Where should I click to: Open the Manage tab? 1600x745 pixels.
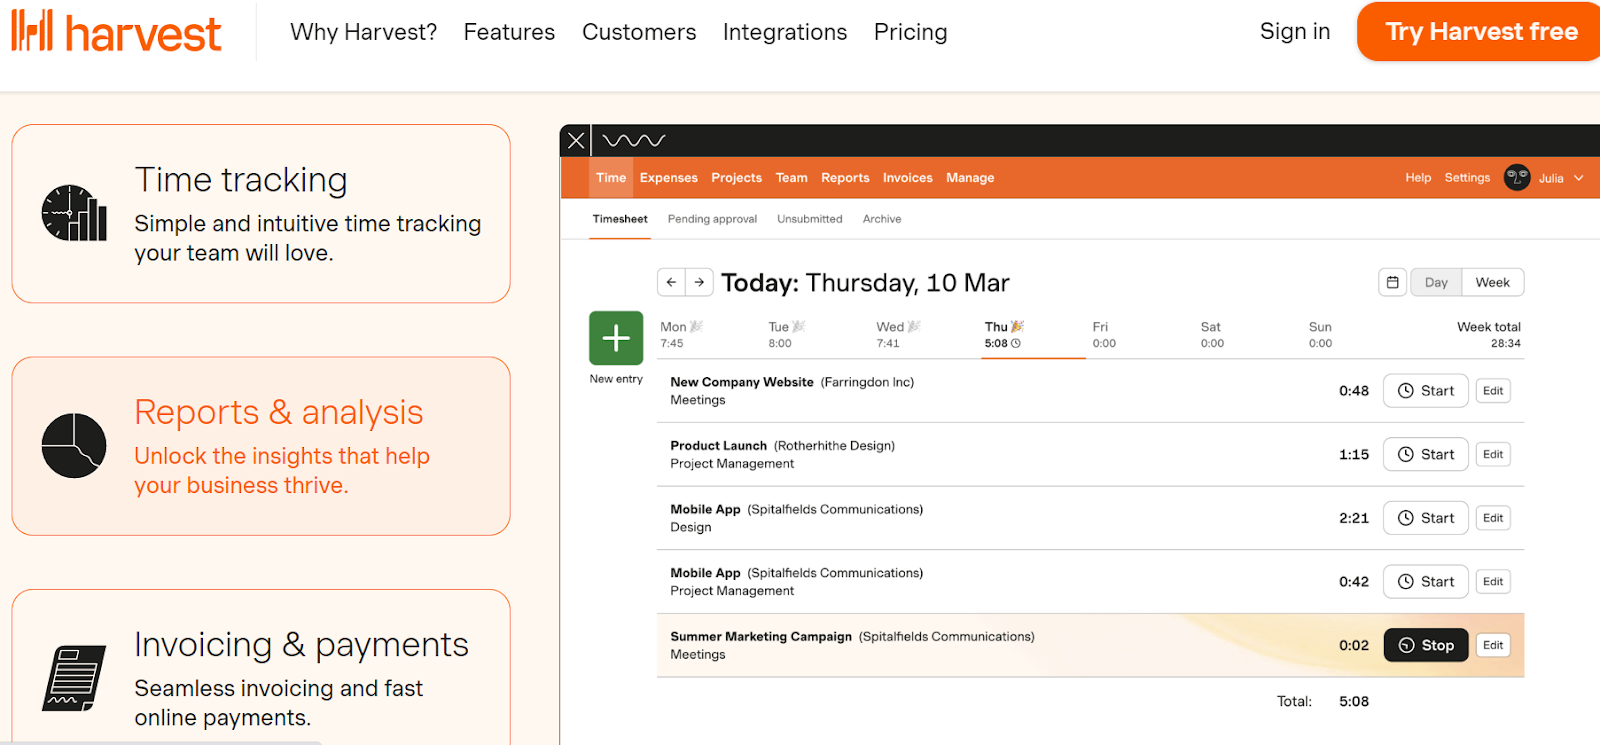pyautogui.click(x=970, y=178)
